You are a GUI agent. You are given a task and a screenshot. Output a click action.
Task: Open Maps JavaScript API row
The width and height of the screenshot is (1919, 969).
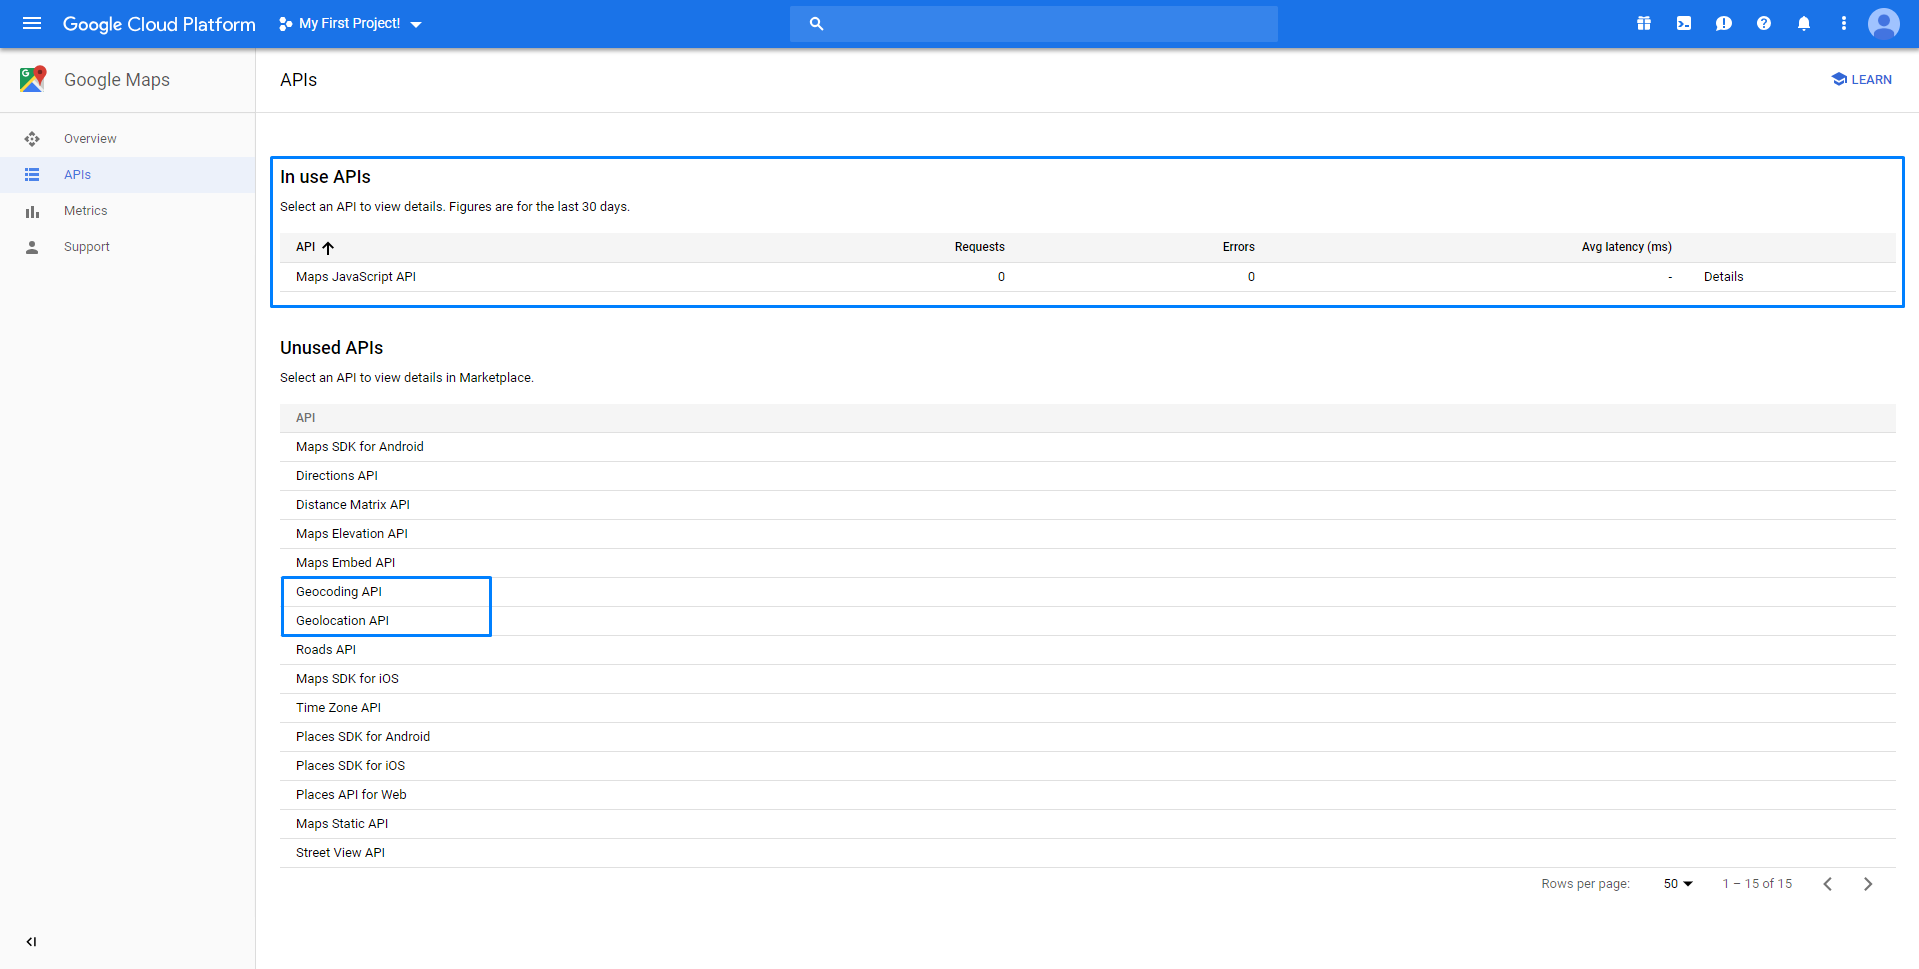pos(1088,277)
